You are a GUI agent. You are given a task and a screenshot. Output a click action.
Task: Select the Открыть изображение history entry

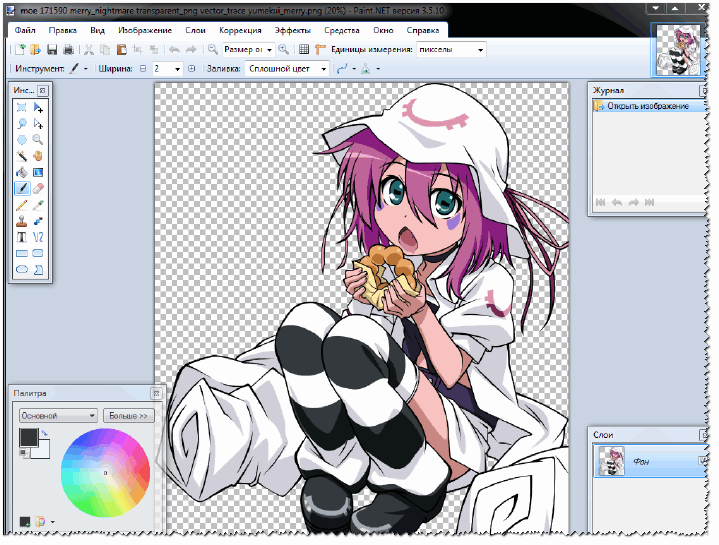649,106
